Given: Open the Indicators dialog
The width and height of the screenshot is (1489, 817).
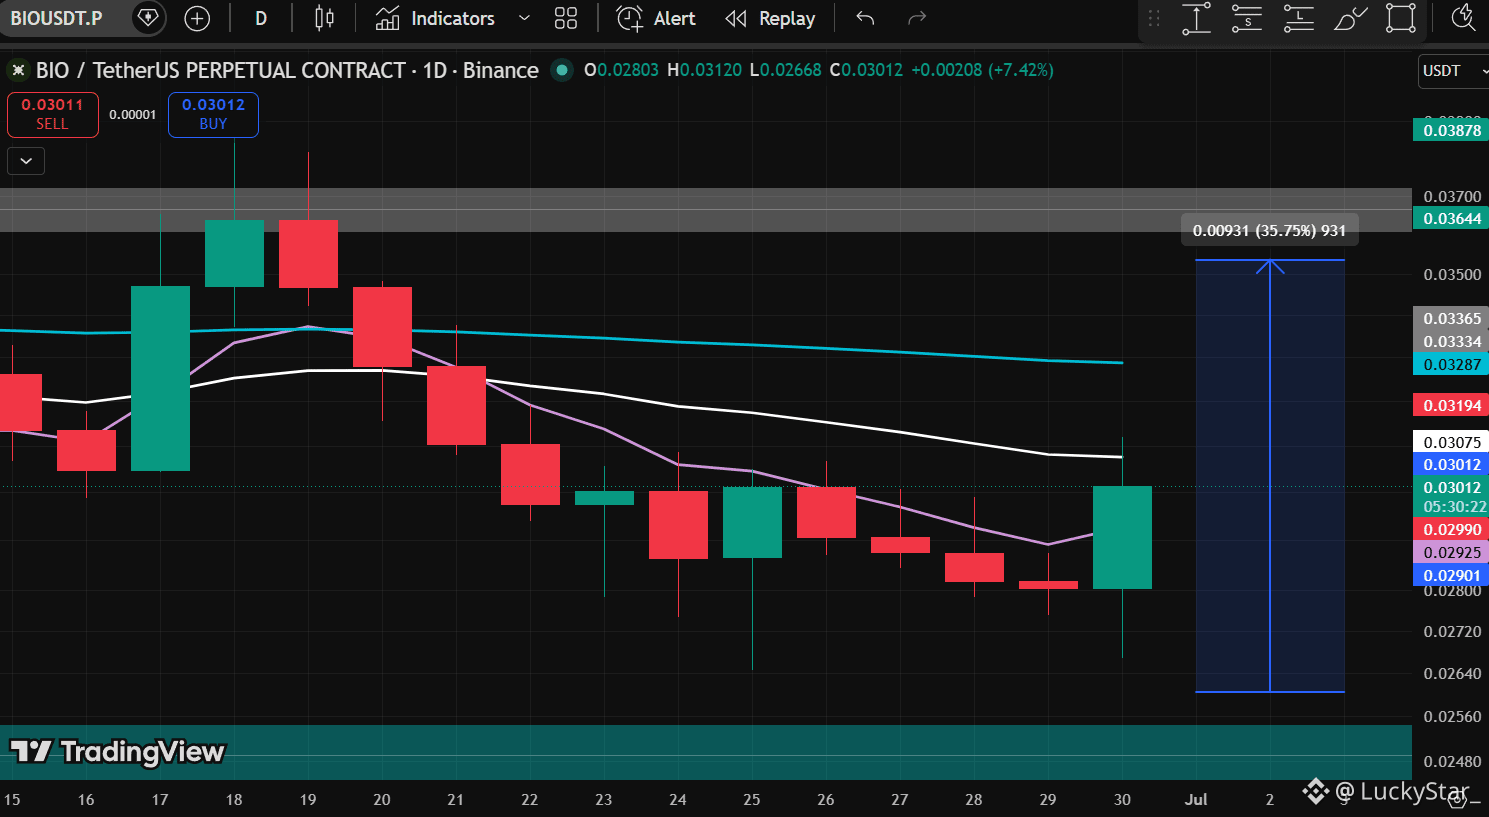Looking at the screenshot, I should pos(435,18).
